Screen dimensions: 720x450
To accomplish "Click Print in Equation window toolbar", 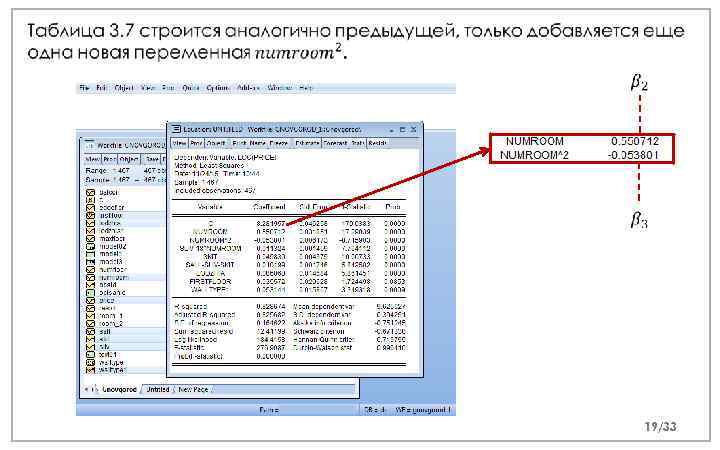I will click(239, 144).
